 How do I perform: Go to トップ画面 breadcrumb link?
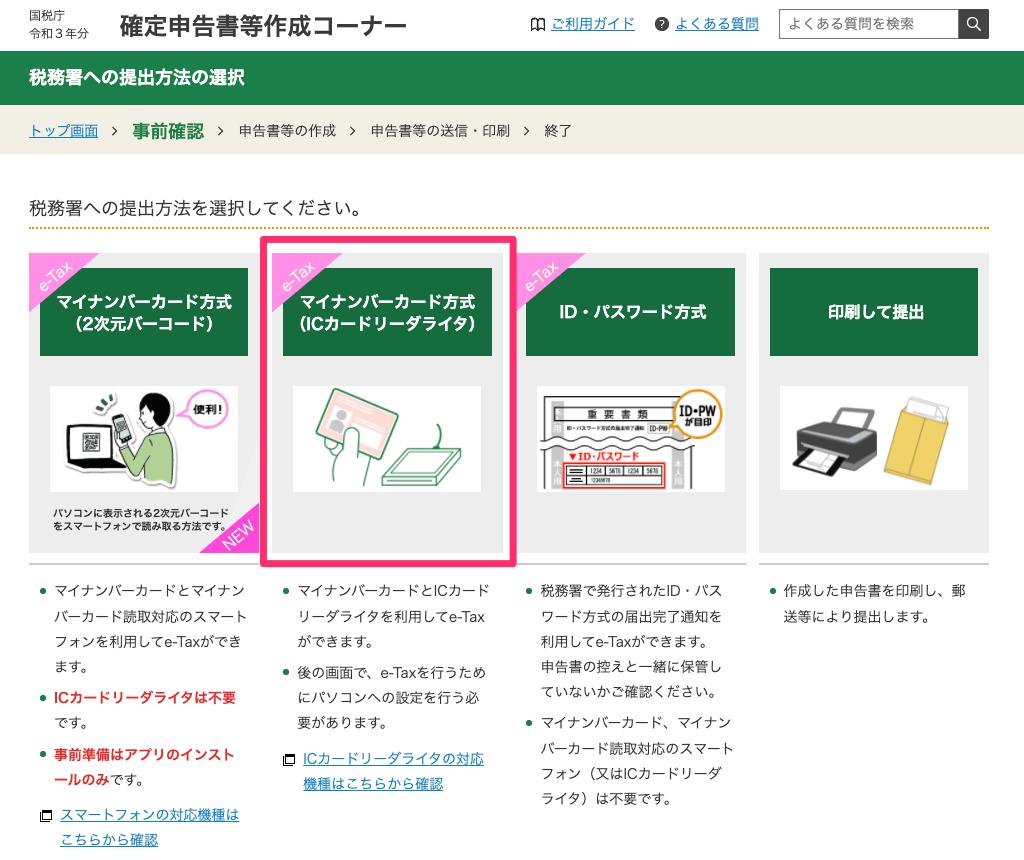pos(63,131)
